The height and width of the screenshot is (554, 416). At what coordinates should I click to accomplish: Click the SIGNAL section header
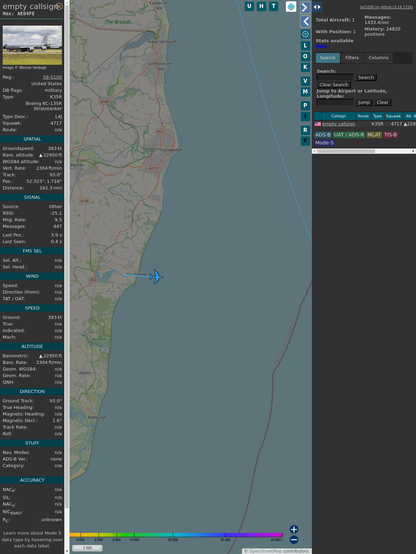(x=32, y=197)
